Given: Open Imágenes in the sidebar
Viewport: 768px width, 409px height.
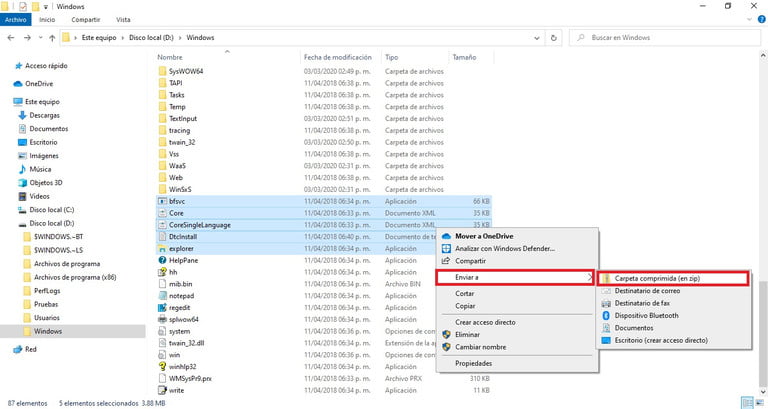Looking at the screenshot, I should coord(44,156).
